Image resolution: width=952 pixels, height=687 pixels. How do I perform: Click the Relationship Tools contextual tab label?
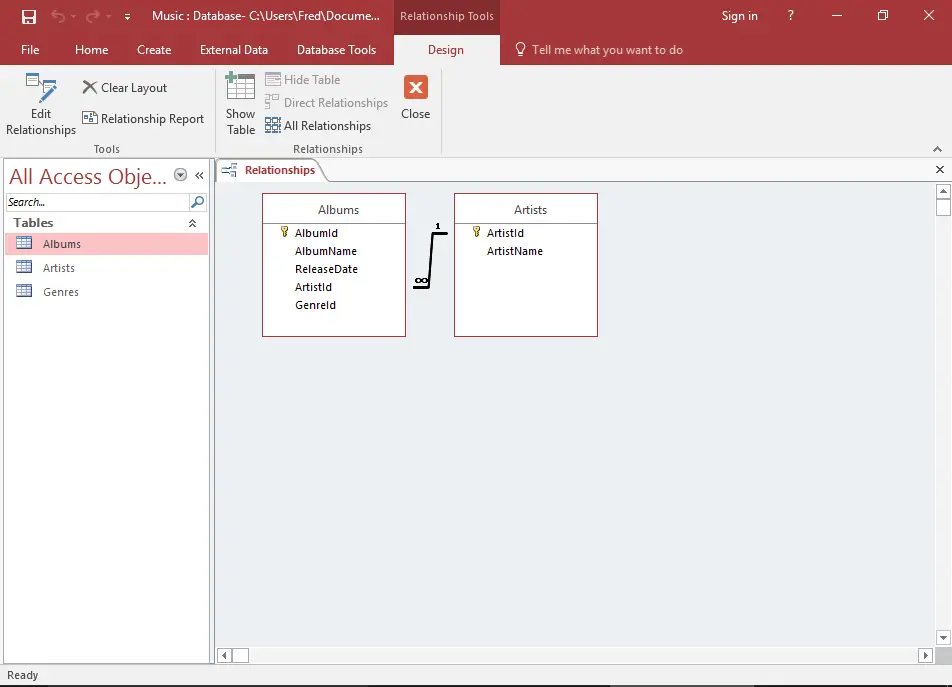point(447,16)
